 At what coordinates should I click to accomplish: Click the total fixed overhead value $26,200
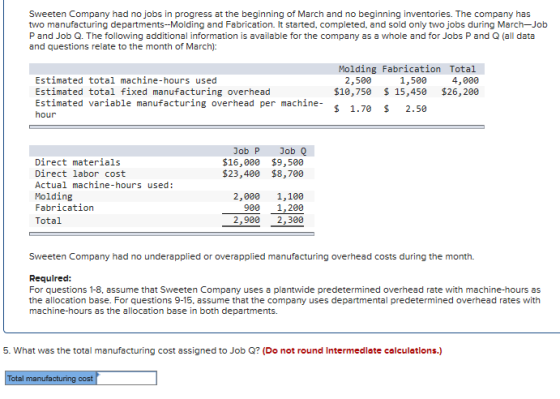coord(460,92)
